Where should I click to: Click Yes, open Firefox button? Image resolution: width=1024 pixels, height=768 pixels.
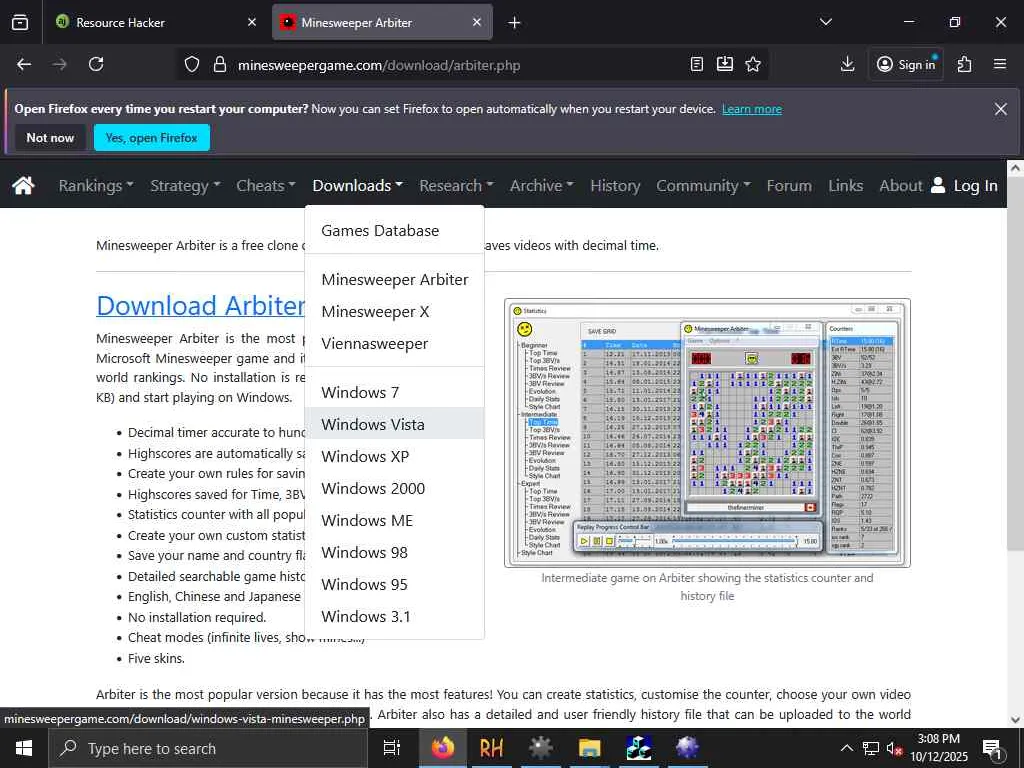[152, 138]
